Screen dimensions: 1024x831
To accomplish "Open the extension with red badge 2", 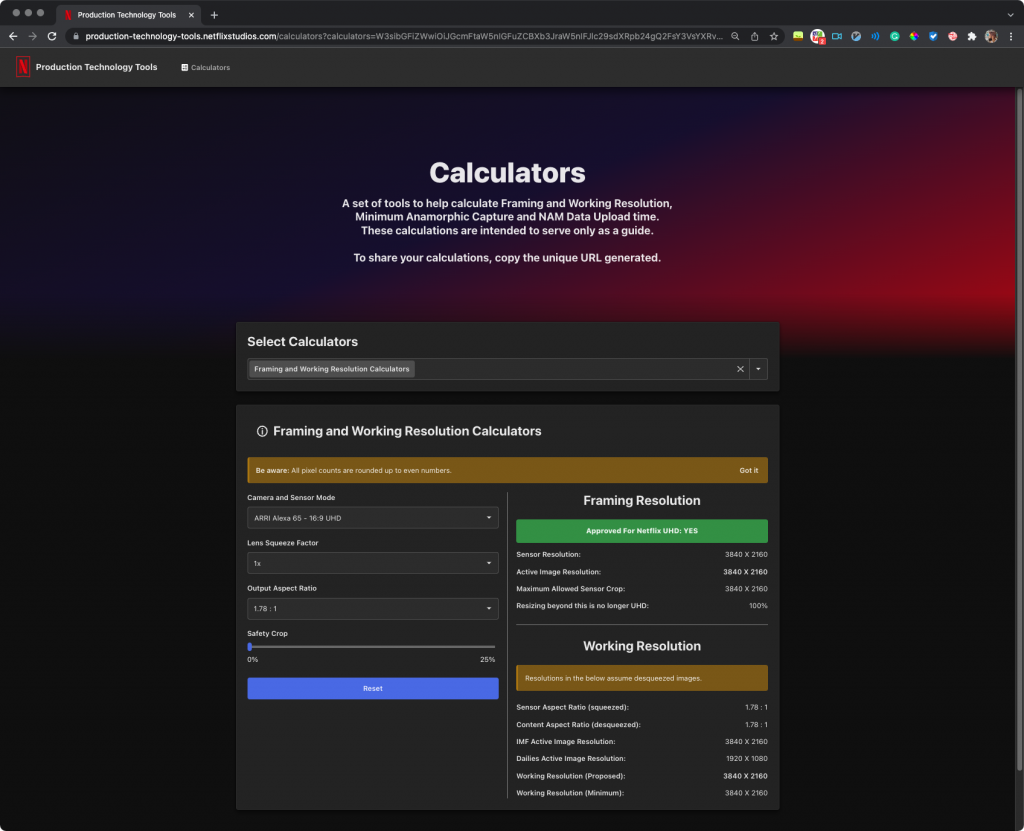I will coord(818,37).
